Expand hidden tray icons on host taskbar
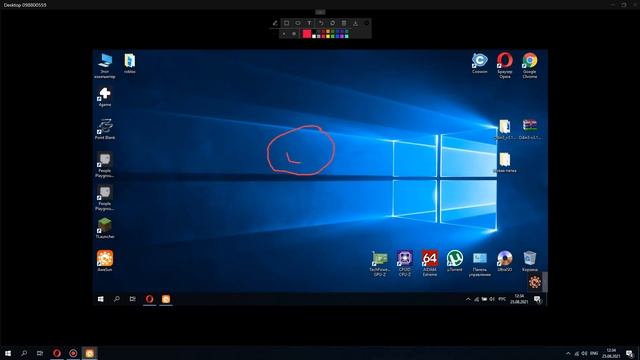Viewport: 640px width, 360px height. pos(569,353)
